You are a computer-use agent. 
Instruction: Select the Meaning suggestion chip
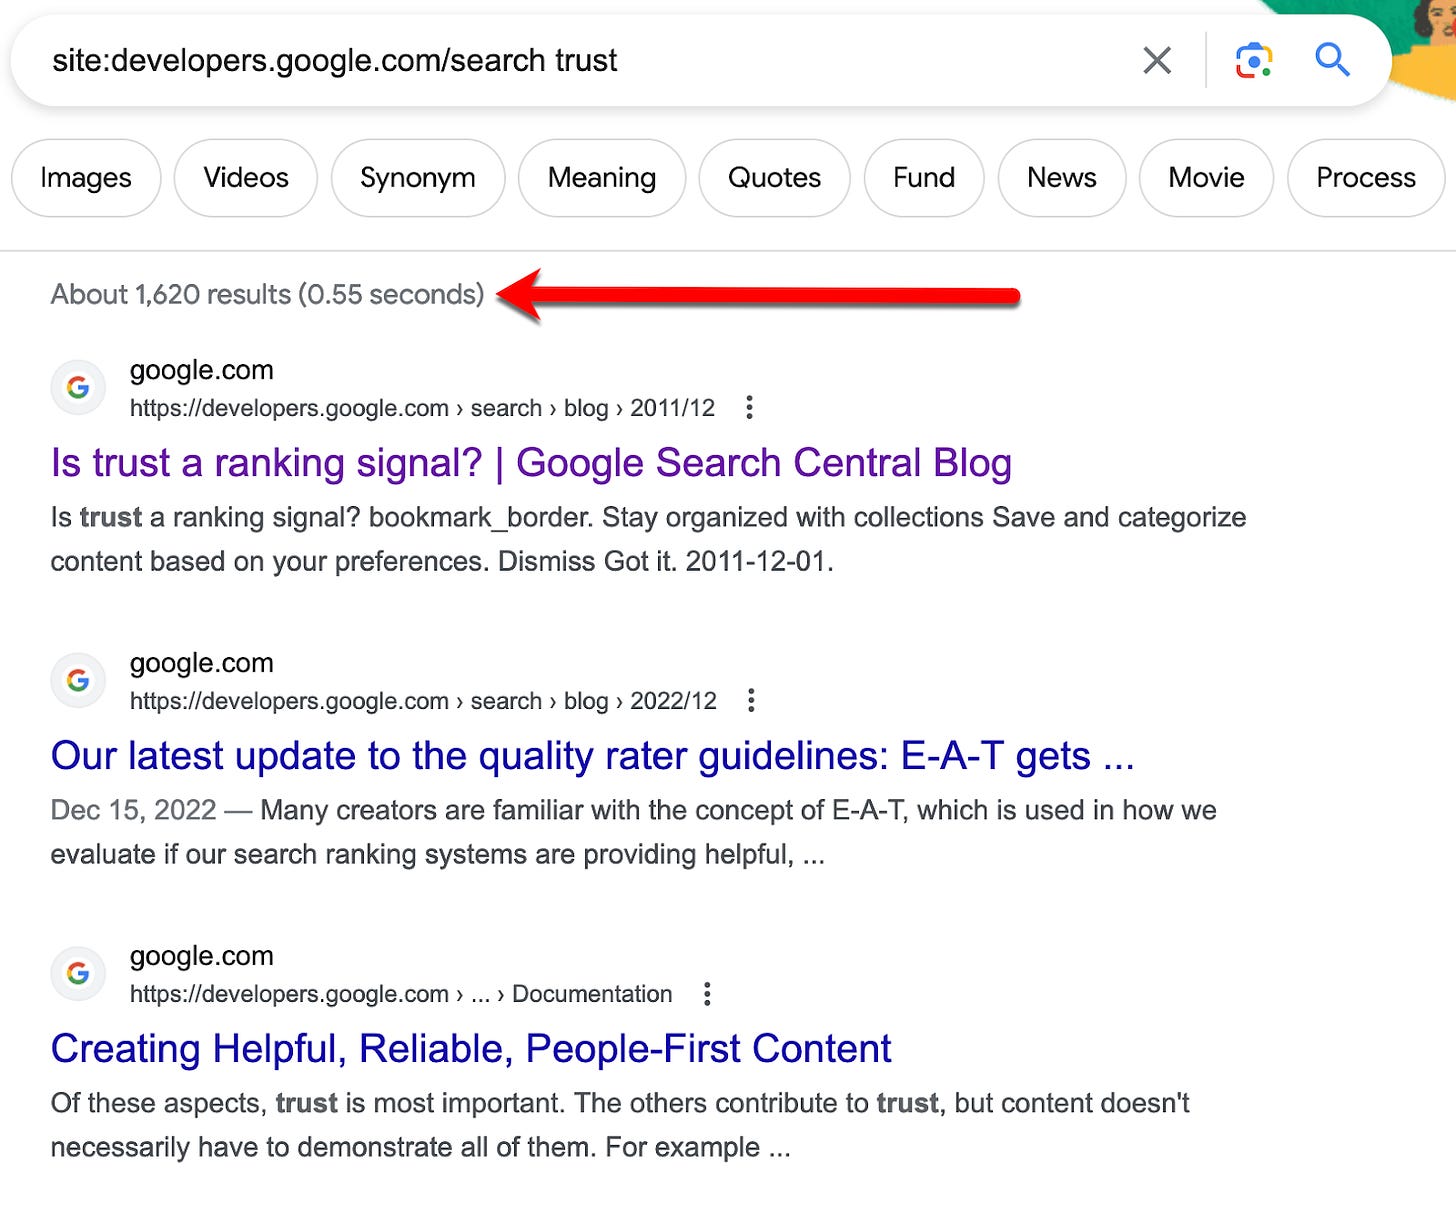tap(602, 178)
